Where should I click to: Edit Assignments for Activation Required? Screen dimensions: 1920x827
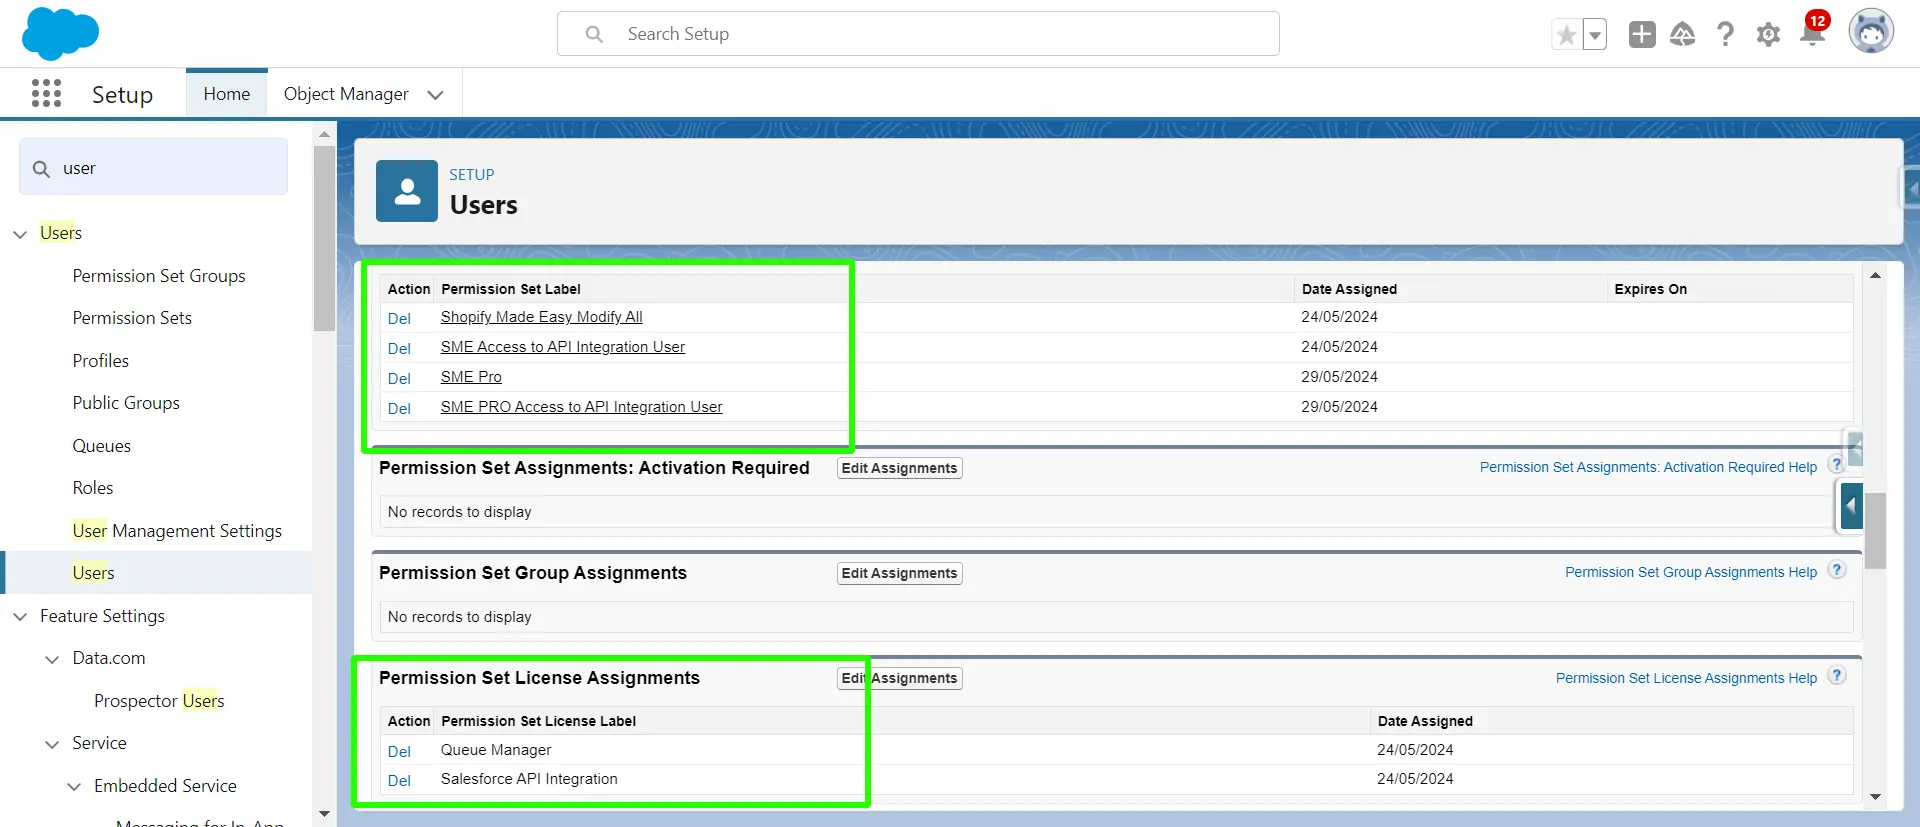pyautogui.click(x=899, y=468)
